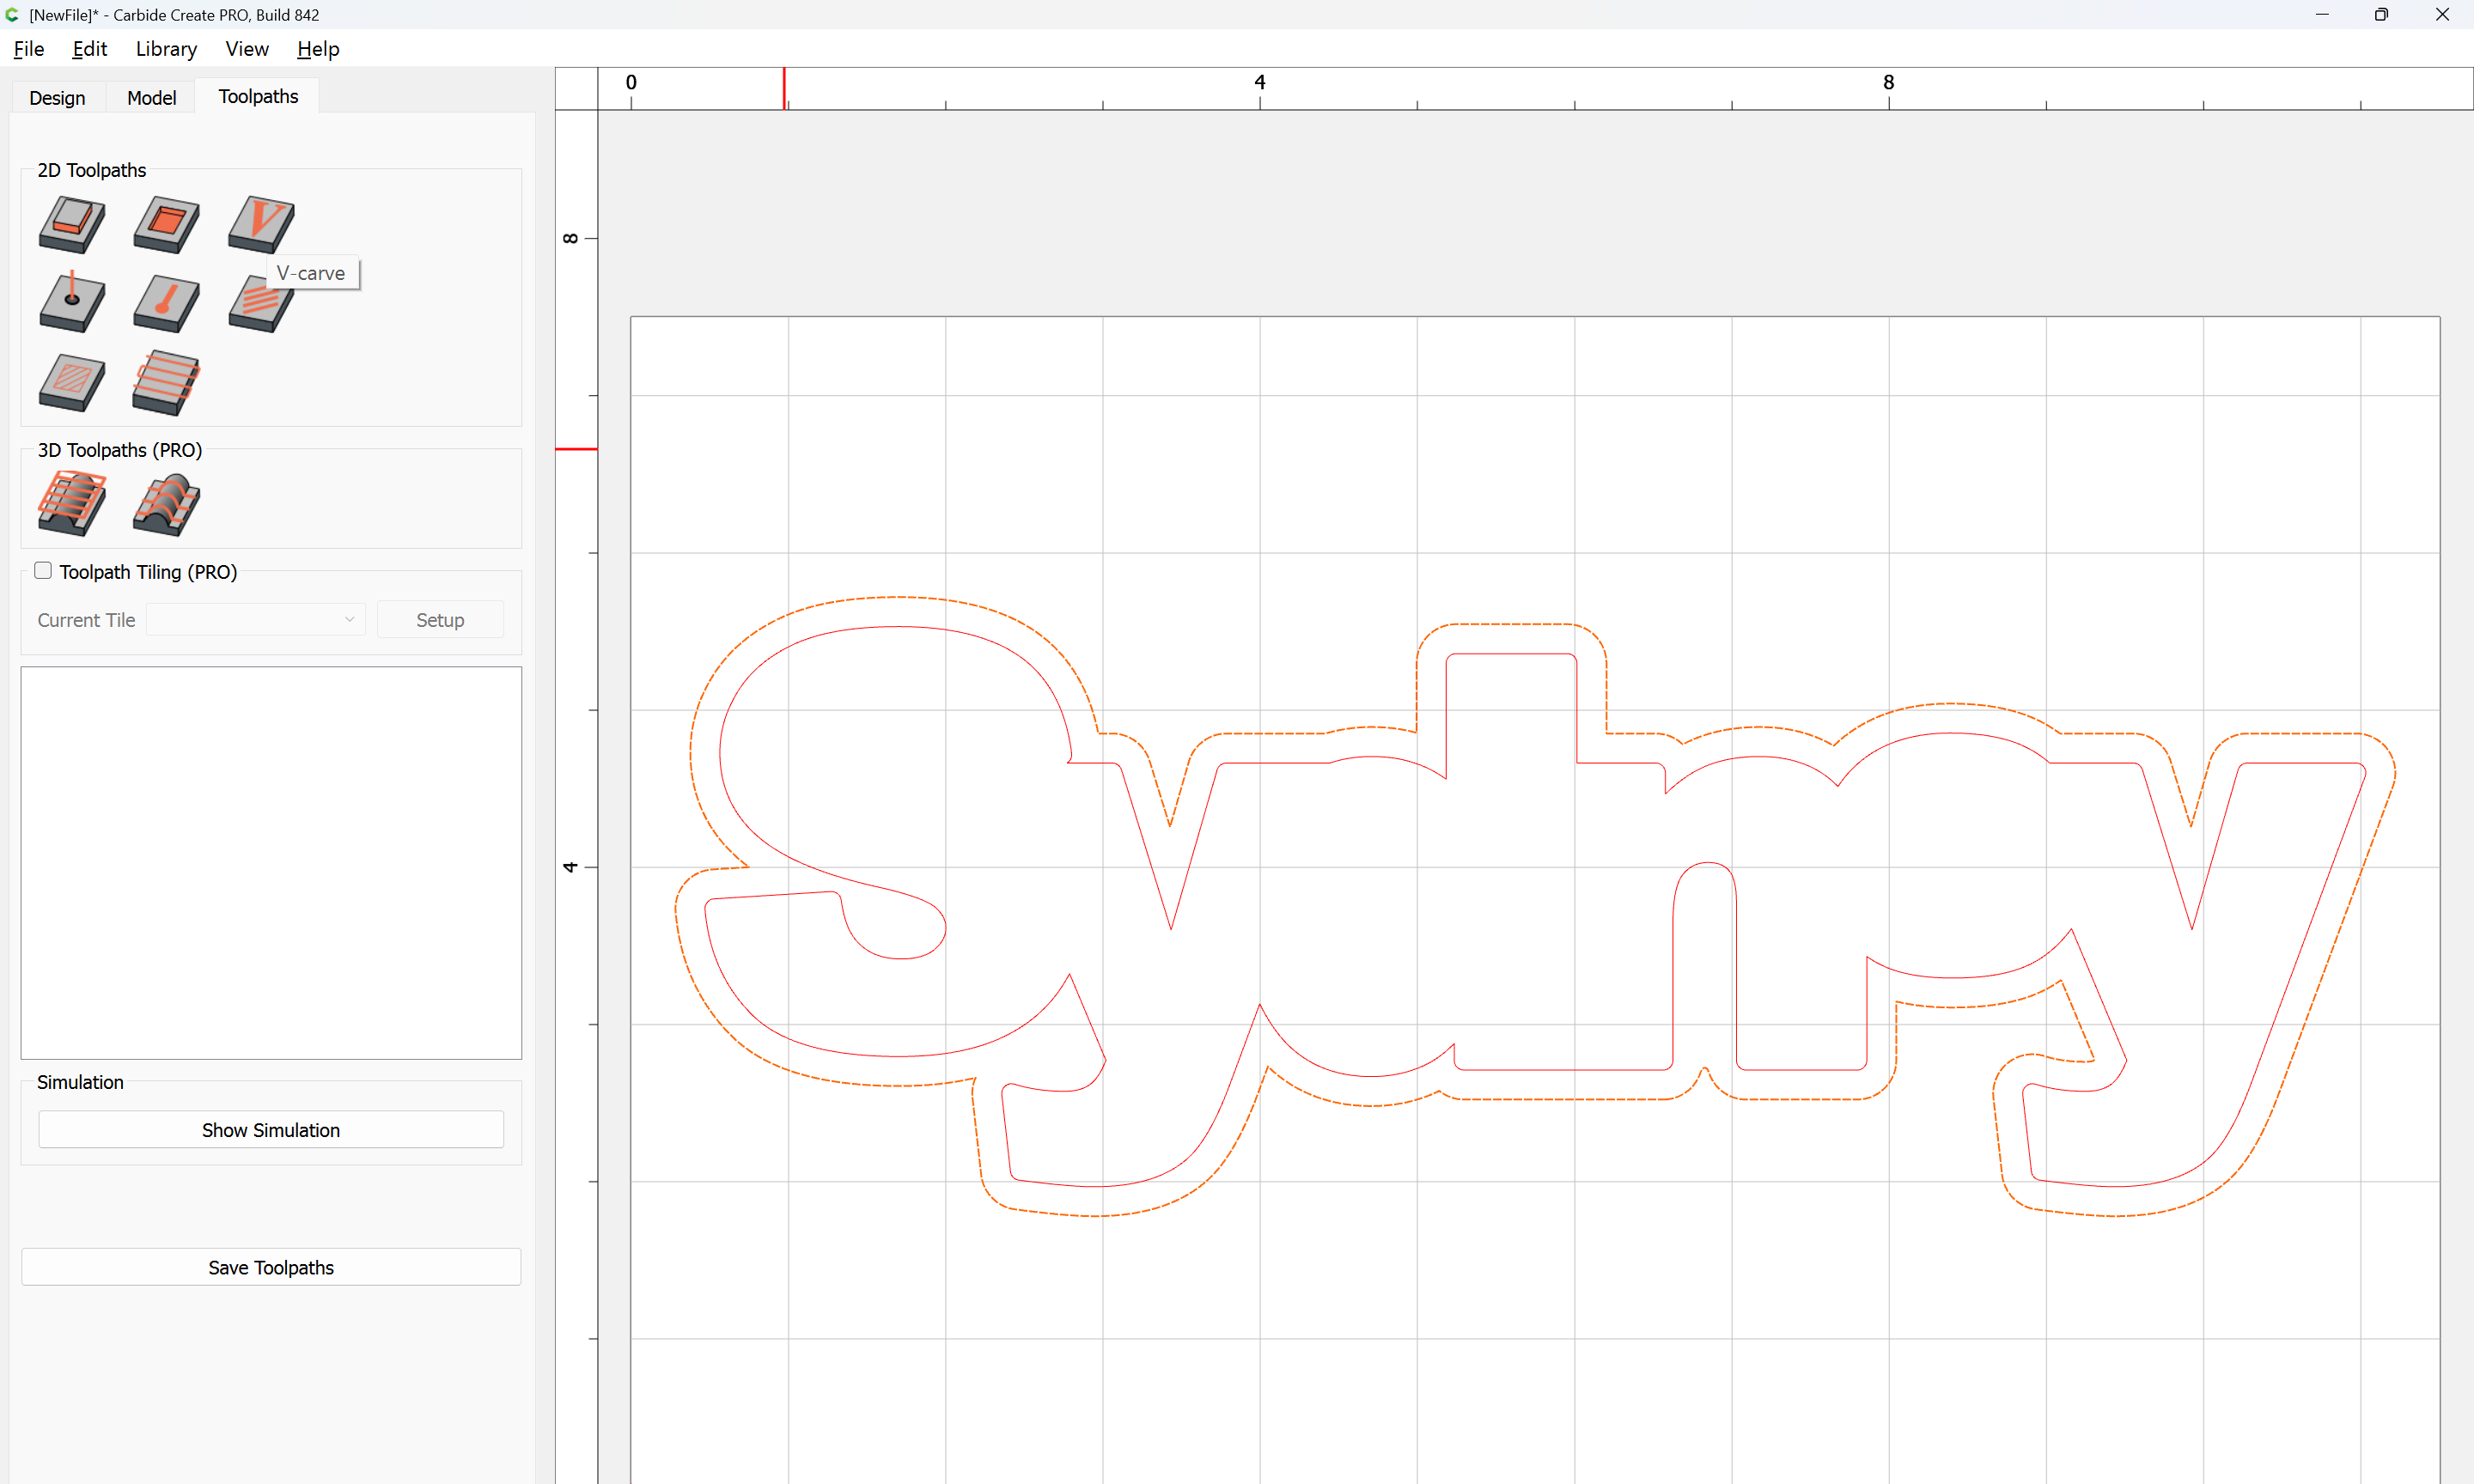This screenshot has width=2474, height=1484.
Task: Select the Face toolpath zigzag icon
Action: [166, 382]
